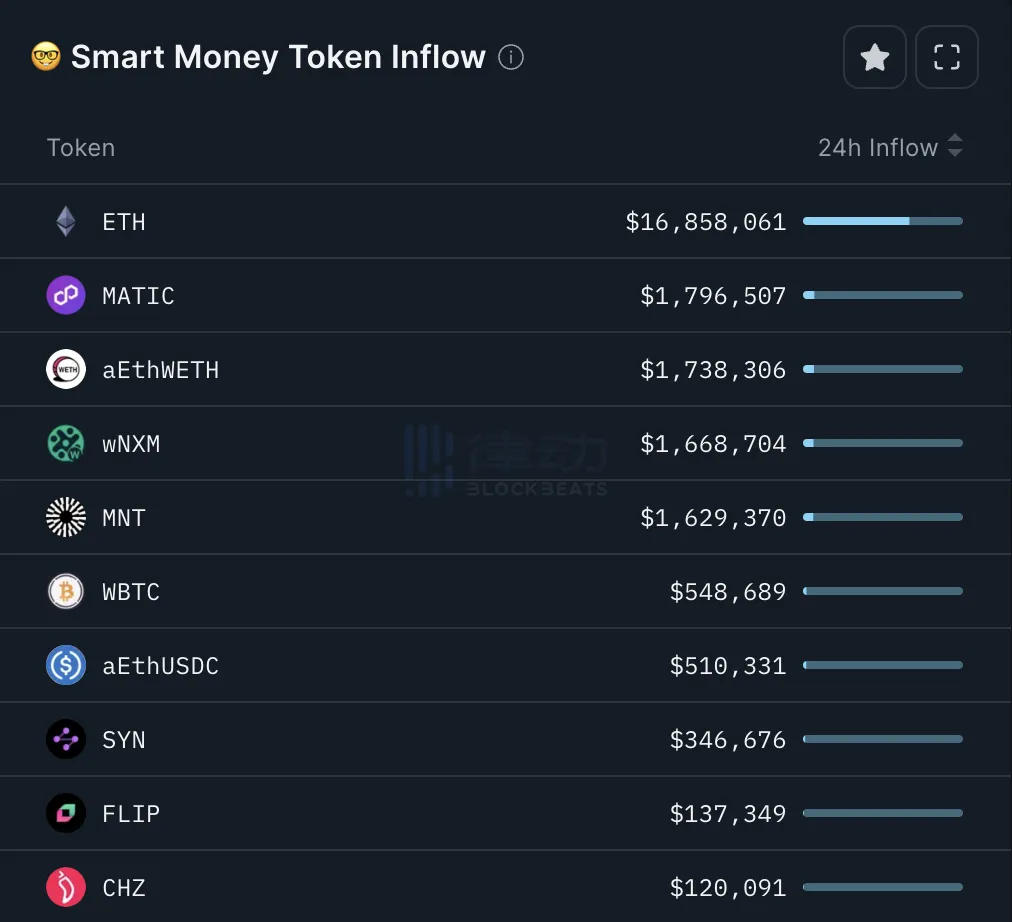Click the WBTC bitcoin icon

(66, 591)
